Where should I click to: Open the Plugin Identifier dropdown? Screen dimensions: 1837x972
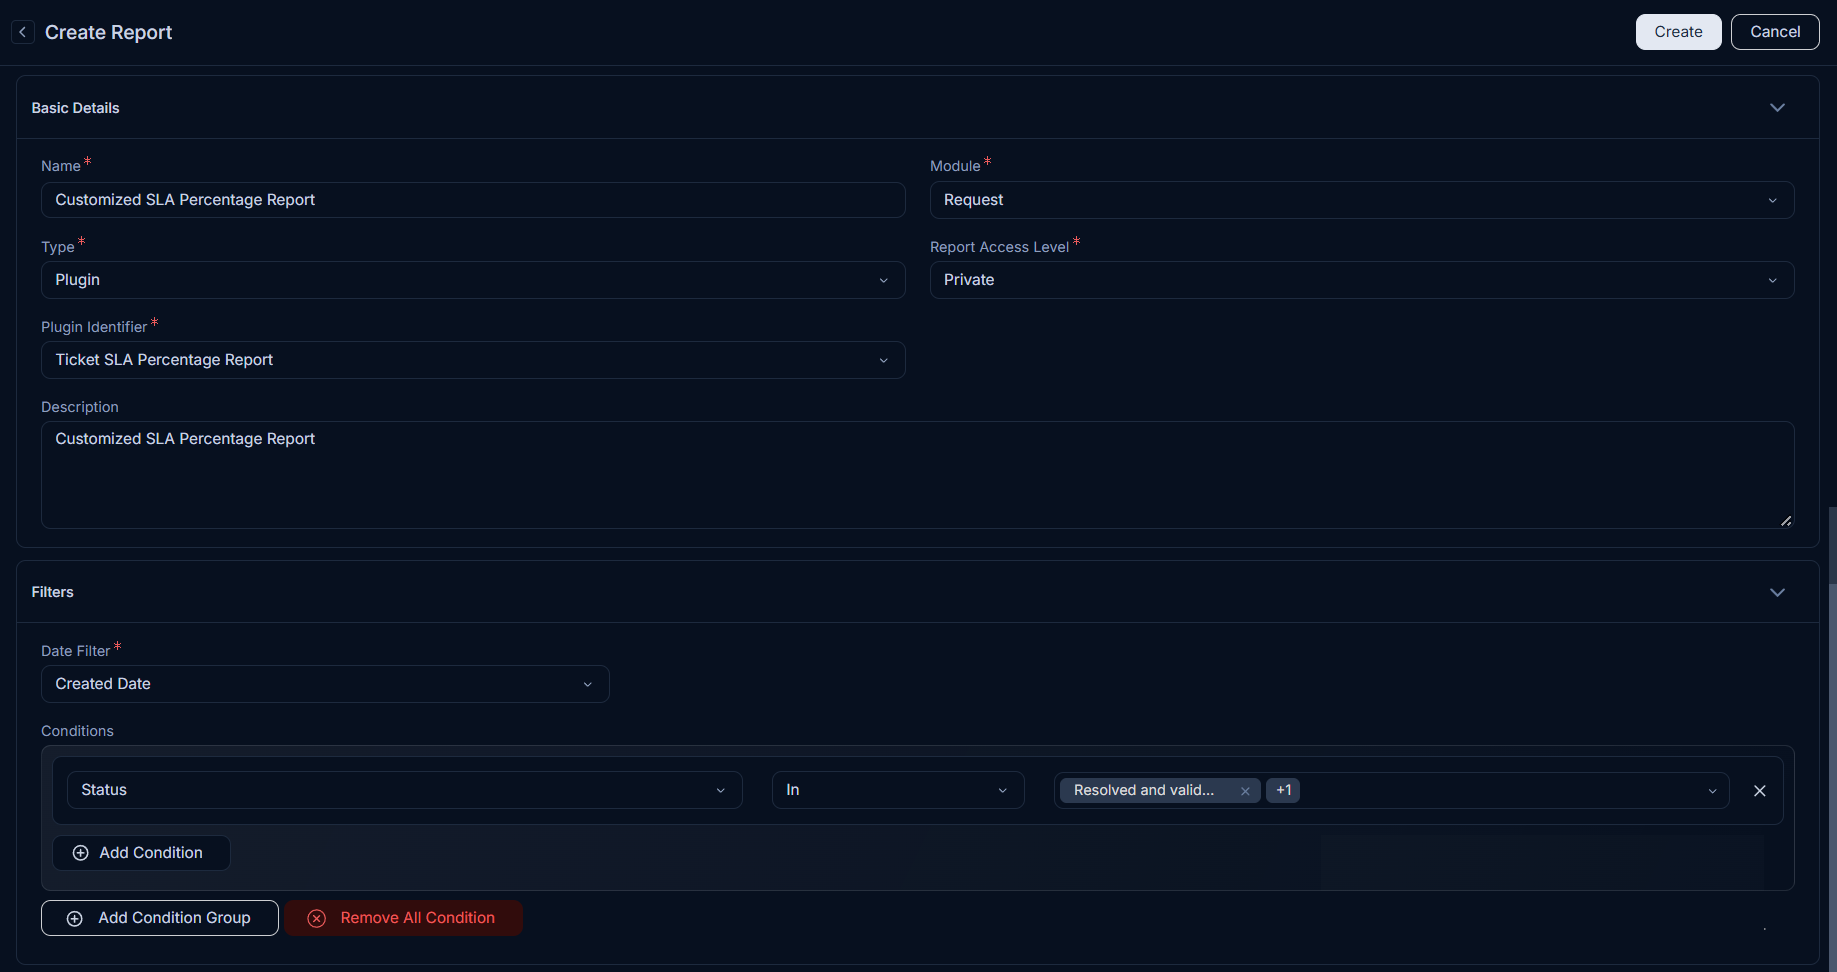coord(473,360)
